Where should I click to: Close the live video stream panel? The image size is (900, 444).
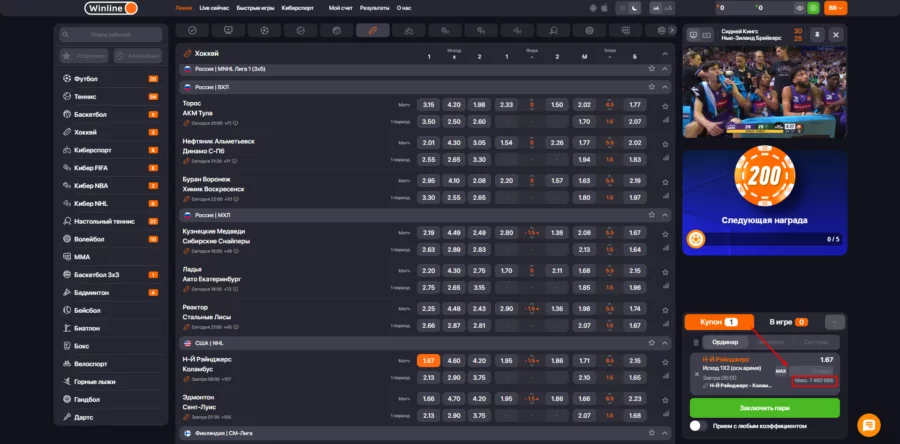point(836,34)
